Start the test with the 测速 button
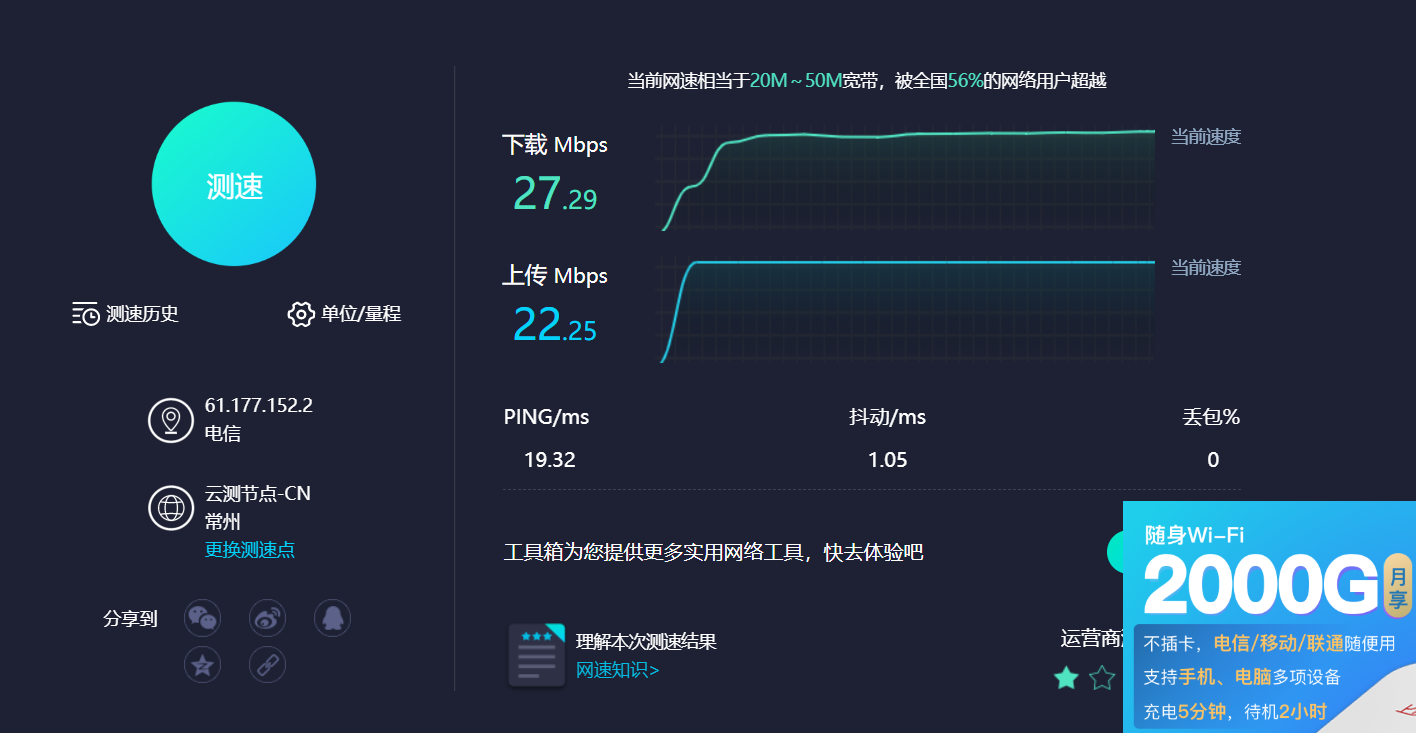Image resolution: width=1416 pixels, height=733 pixels. coord(234,184)
